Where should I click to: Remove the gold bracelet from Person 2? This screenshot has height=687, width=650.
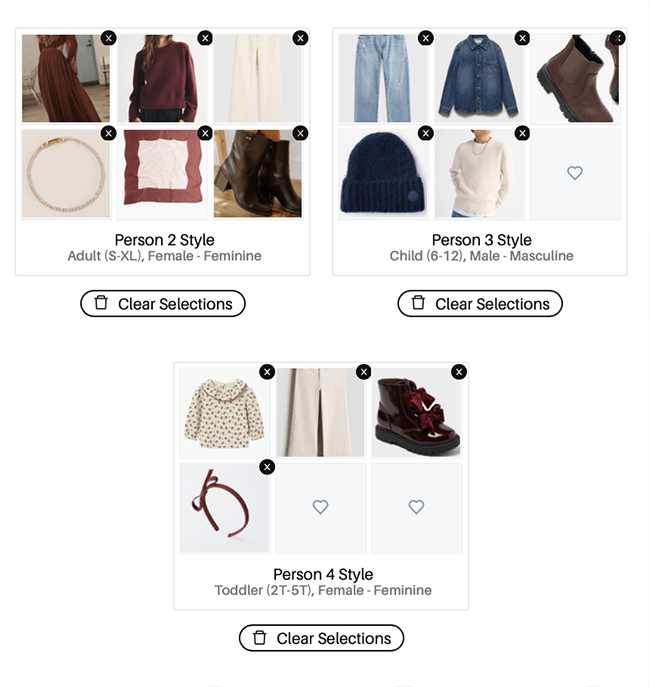(109, 133)
